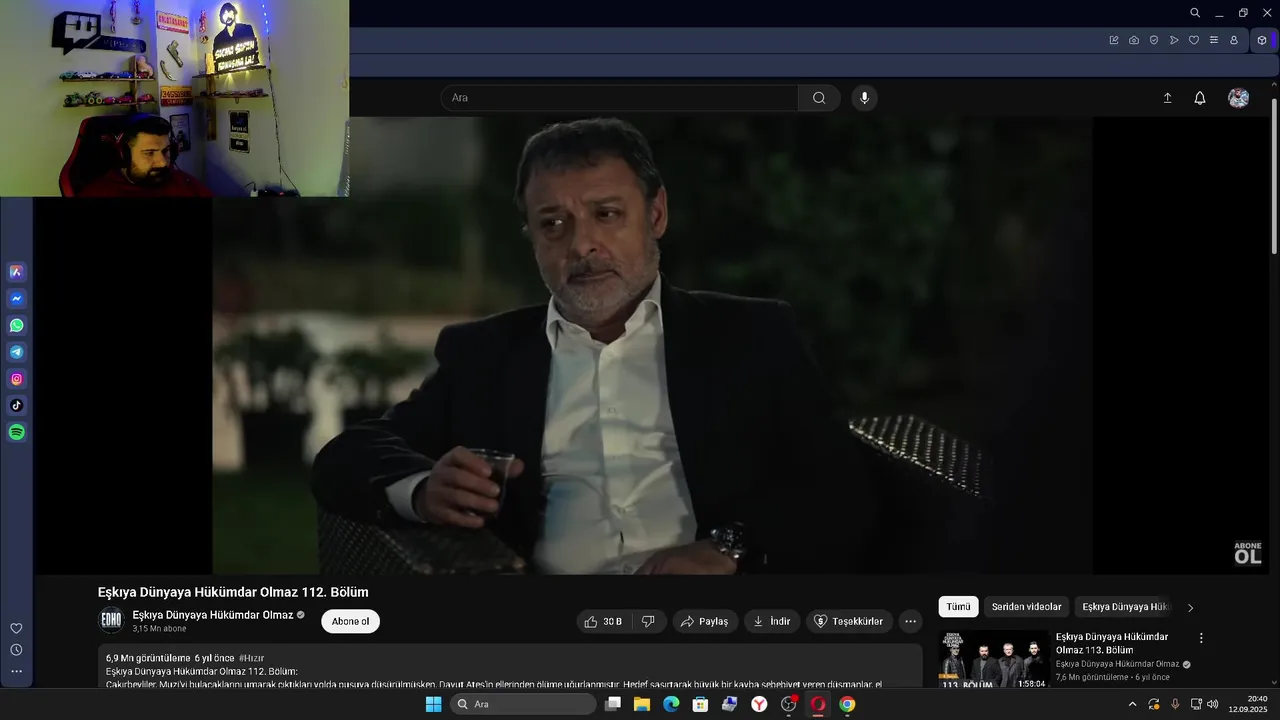
Task: Open Aria AI in Opera sidebar
Action: (16, 272)
